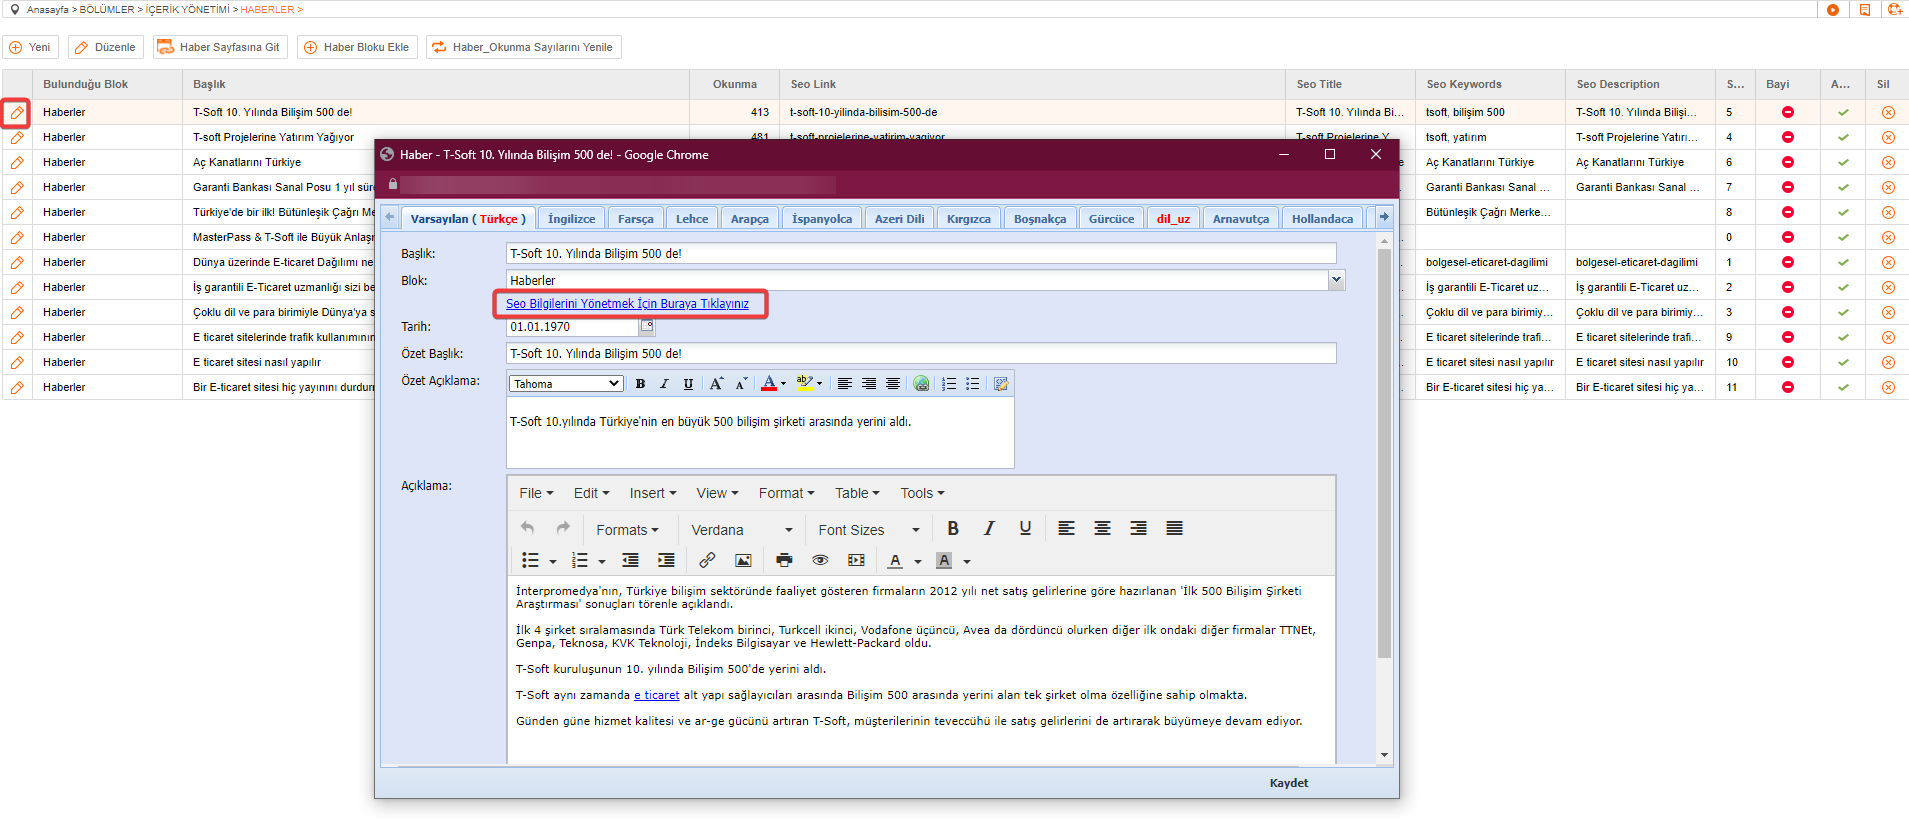Expand the numbered list style arrow in Açıklama
This screenshot has height=825, width=1909.
(x=602, y=561)
